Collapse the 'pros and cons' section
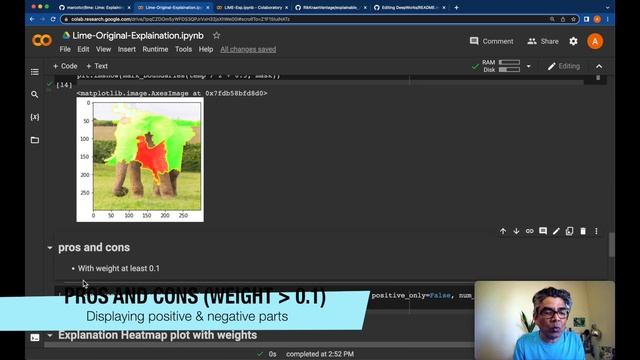640x360 pixels. coord(50,248)
